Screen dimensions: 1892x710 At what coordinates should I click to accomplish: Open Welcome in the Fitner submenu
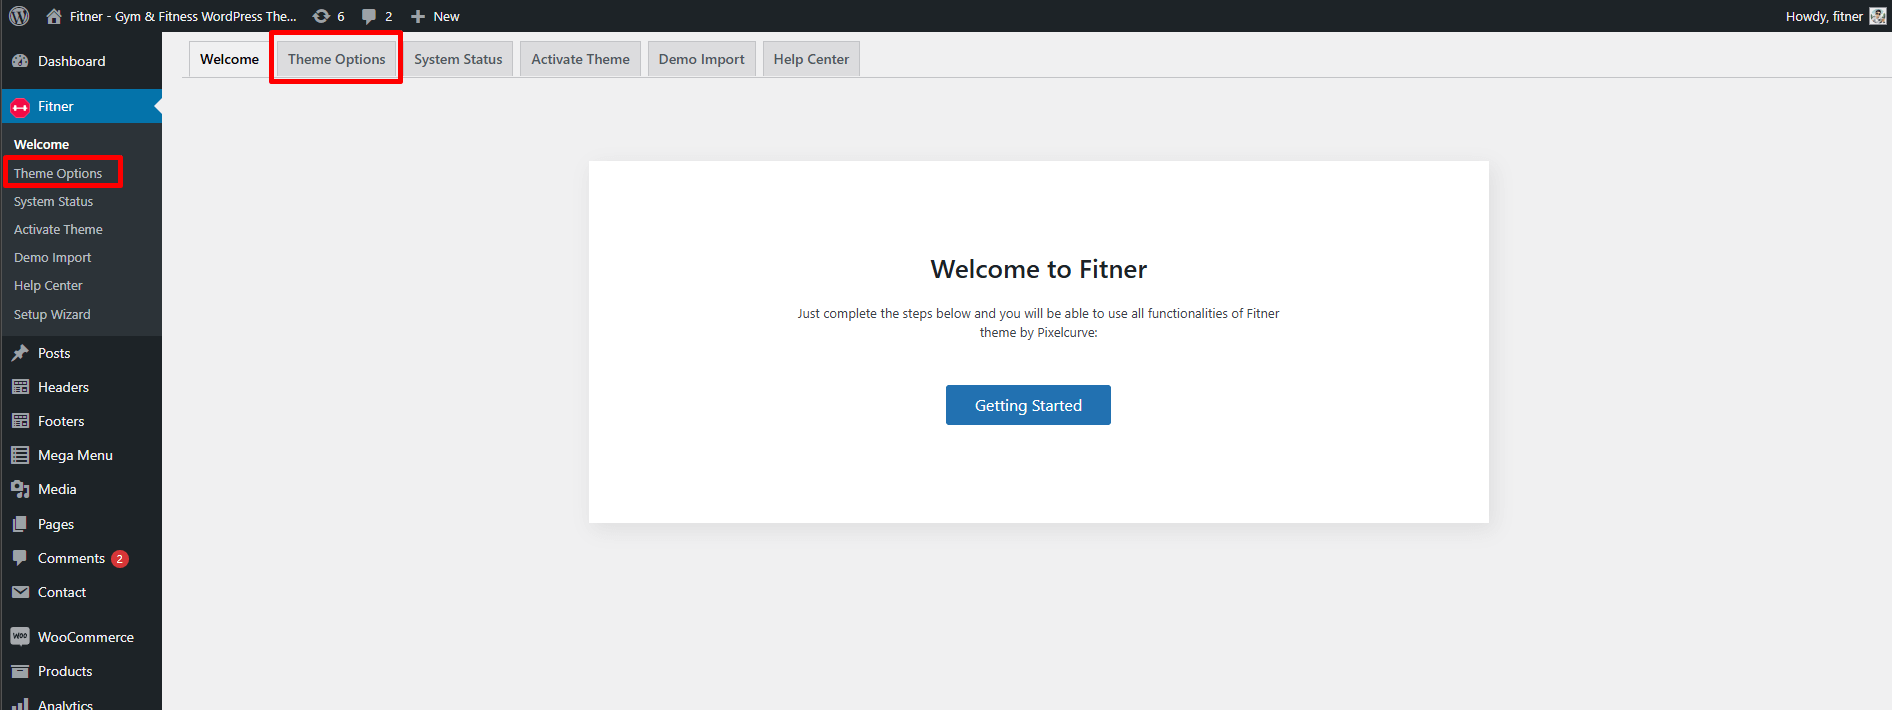[x=41, y=144]
